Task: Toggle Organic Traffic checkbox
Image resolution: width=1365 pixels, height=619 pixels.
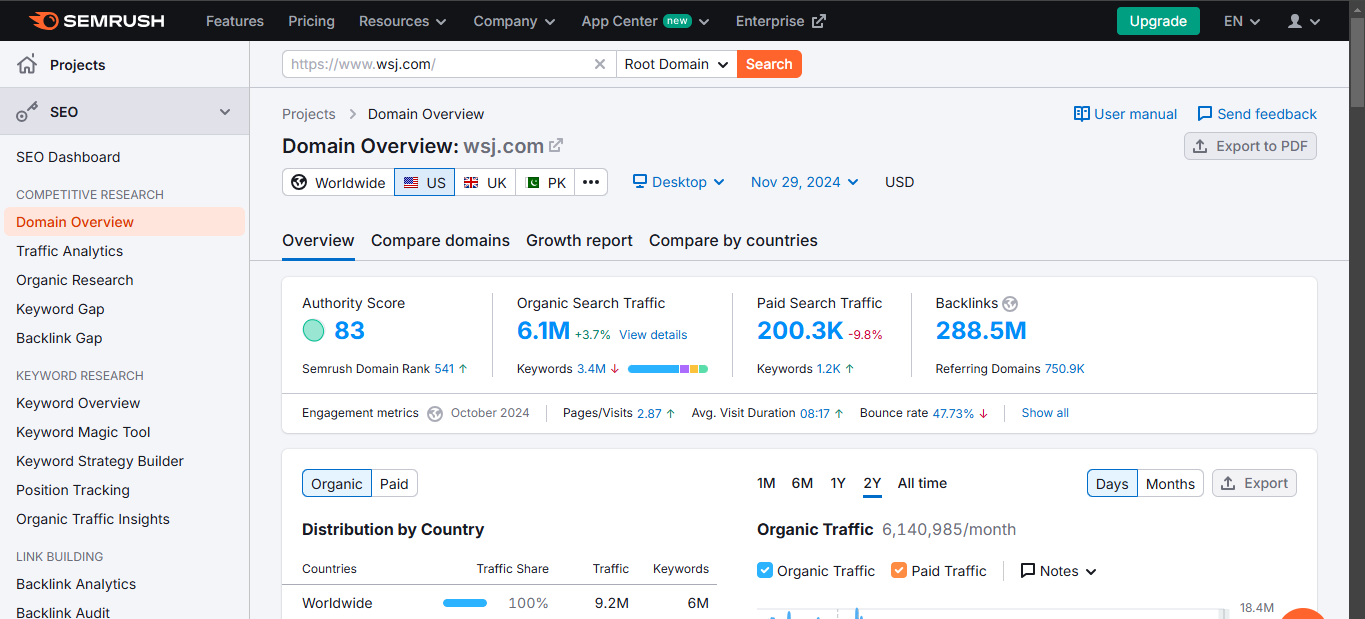Action: tap(765, 570)
